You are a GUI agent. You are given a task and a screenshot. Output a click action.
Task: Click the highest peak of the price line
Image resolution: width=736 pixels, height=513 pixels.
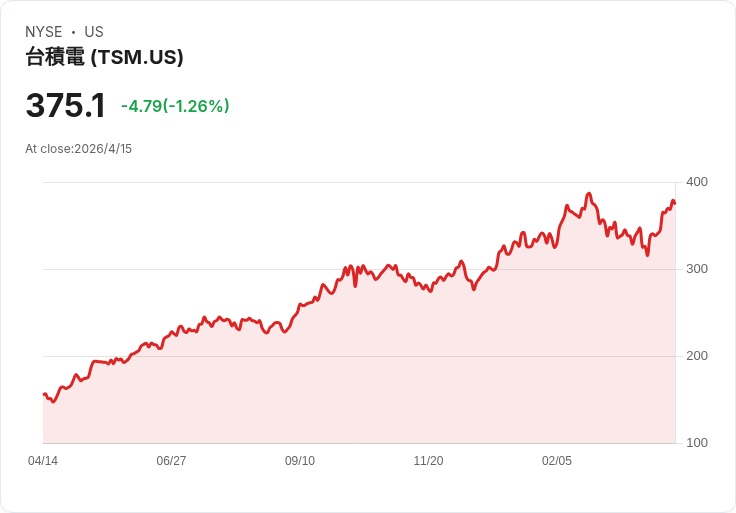(589, 194)
